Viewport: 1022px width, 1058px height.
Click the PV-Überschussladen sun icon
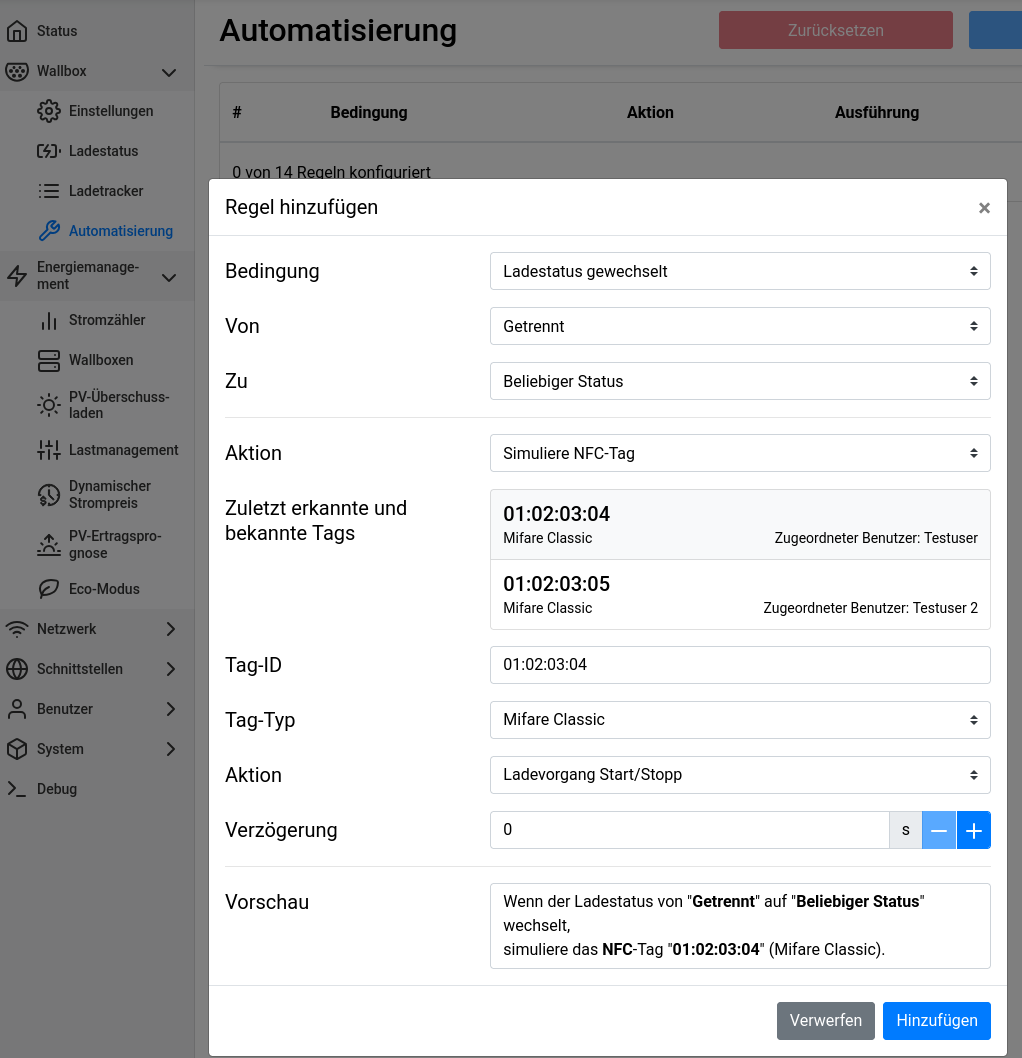coord(49,405)
